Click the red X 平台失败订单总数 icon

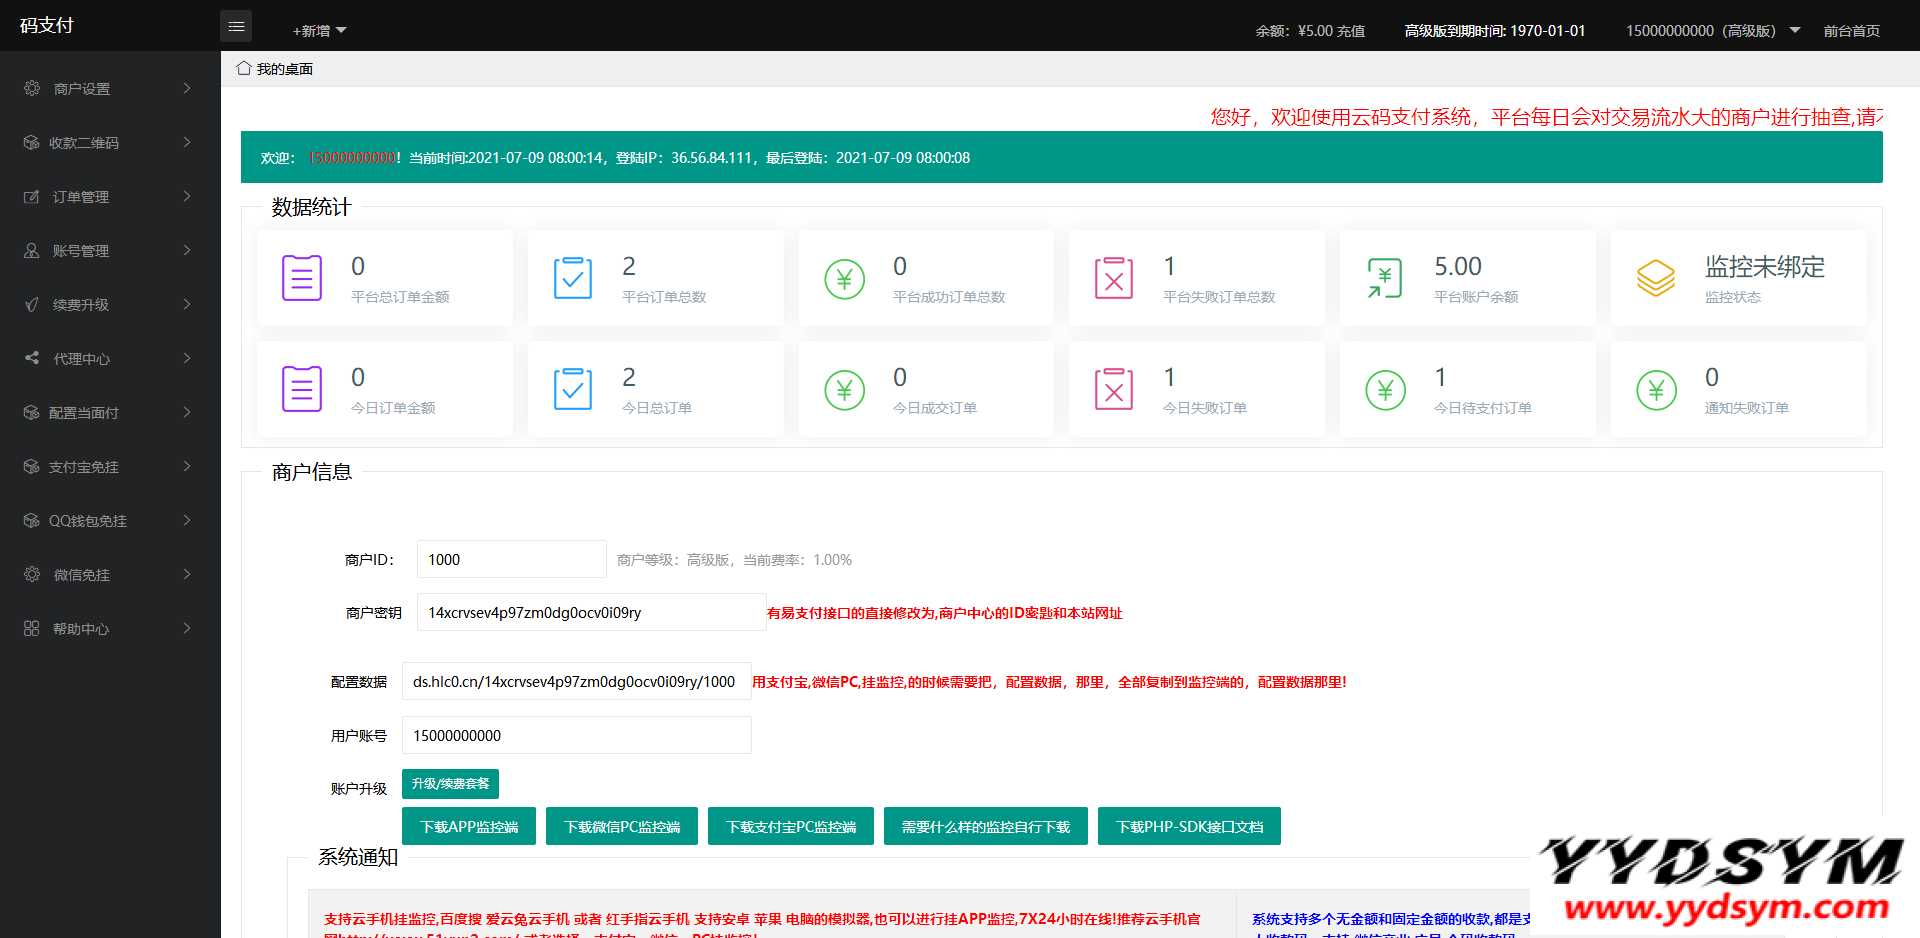(x=1113, y=278)
